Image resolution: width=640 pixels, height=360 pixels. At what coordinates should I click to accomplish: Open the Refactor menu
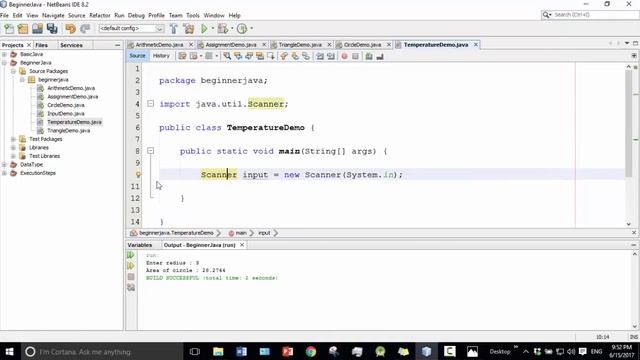(x=100, y=16)
